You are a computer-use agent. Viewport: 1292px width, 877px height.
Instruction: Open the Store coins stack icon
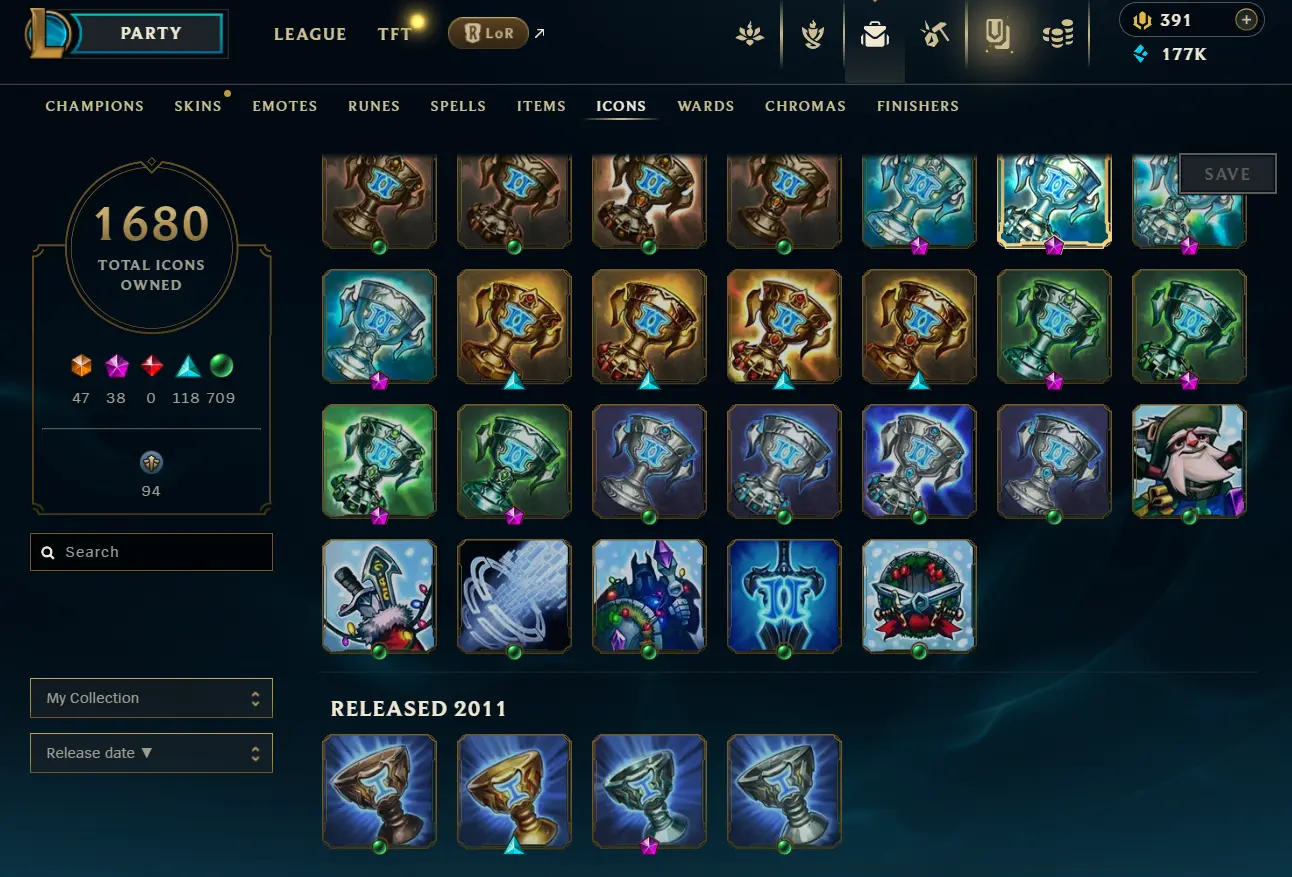tap(1057, 35)
